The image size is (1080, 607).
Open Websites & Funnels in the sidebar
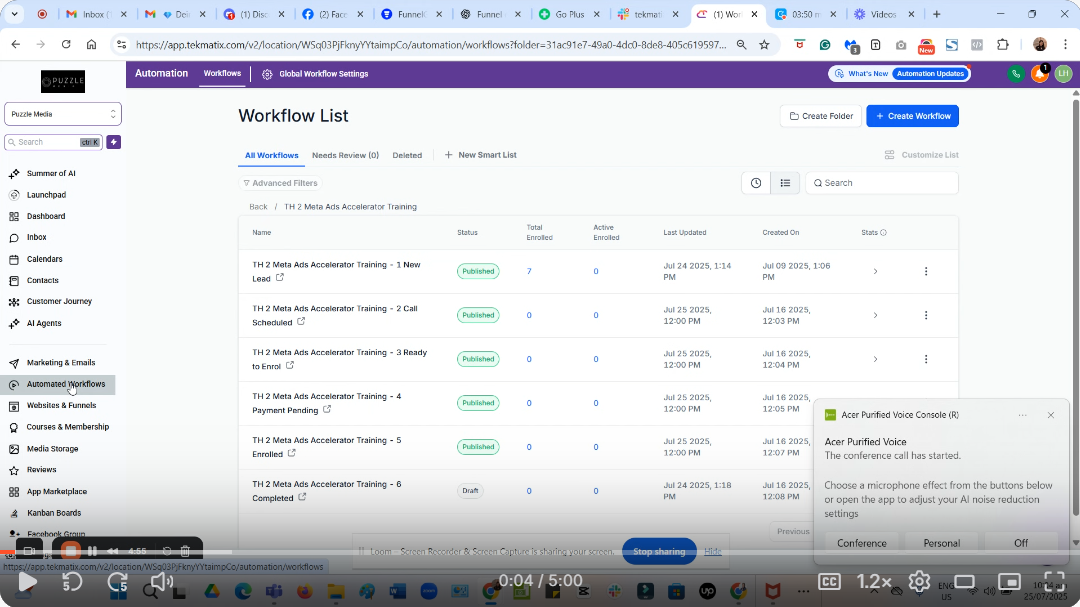click(x=61, y=405)
